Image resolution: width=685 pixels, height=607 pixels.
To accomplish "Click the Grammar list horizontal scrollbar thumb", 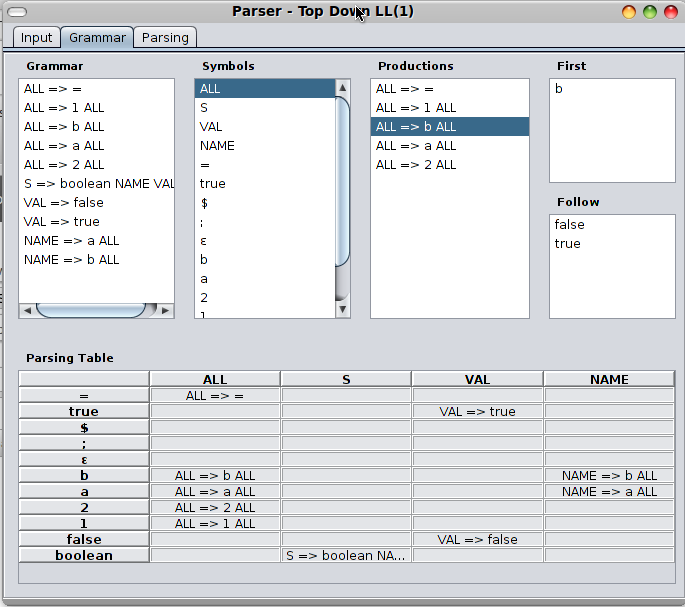I will (91, 310).
